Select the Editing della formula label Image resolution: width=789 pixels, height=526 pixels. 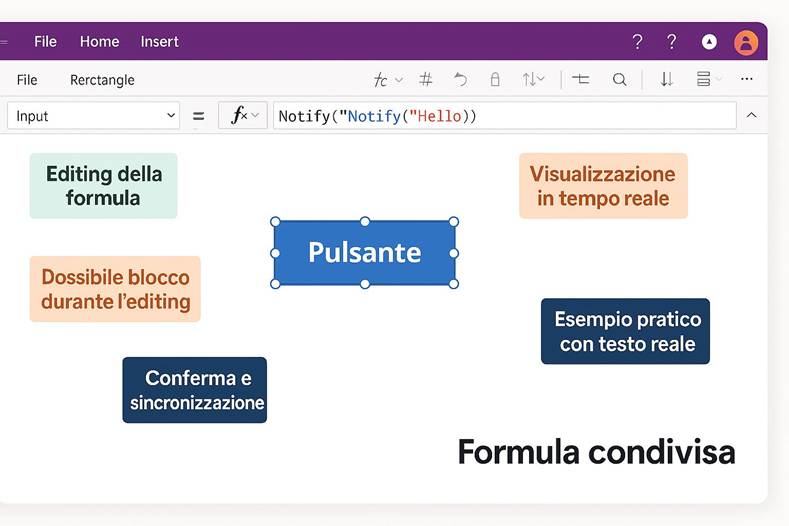pyautogui.click(x=103, y=186)
